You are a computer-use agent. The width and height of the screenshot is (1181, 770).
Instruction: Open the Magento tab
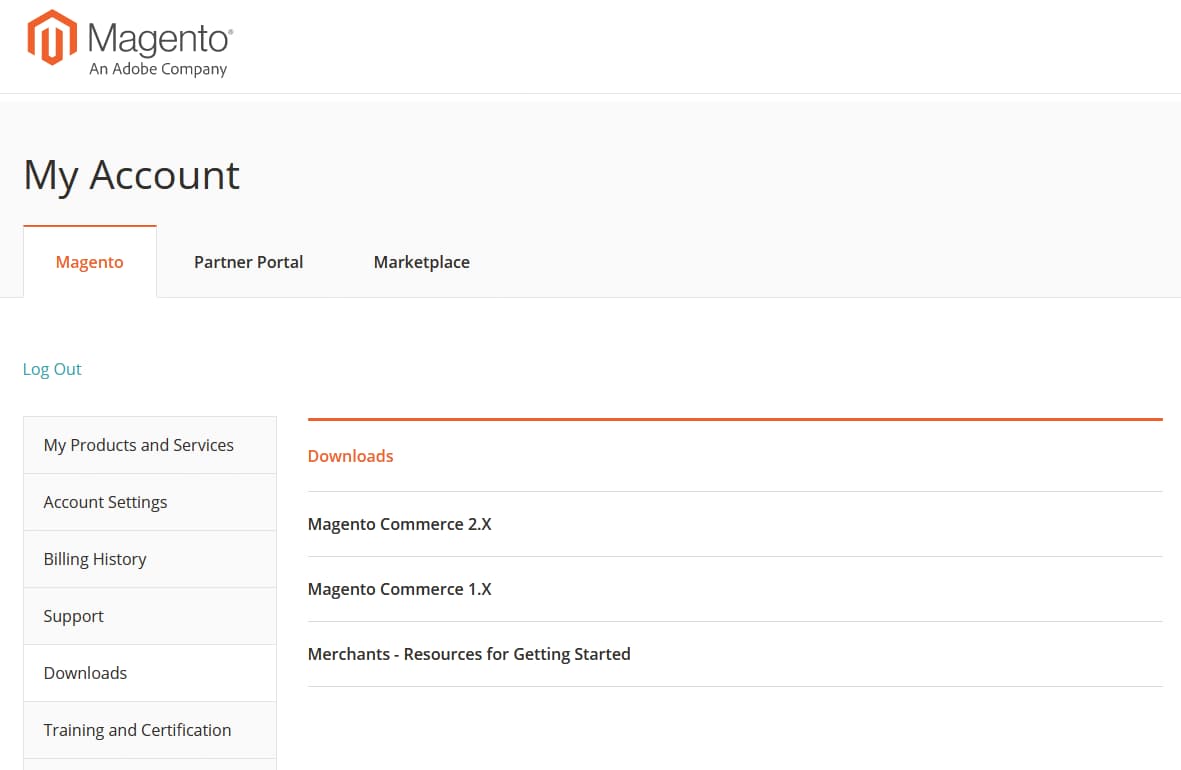89,261
